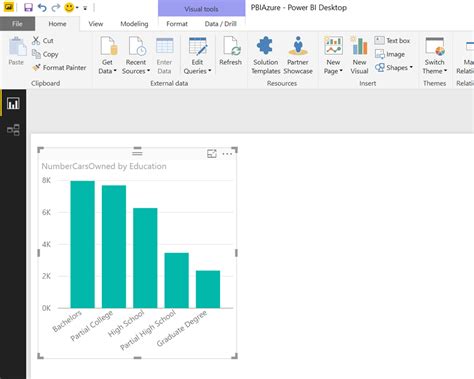Open the Format tab under Visual tools
The width and height of the screenshot is (474, 379).
177,24
